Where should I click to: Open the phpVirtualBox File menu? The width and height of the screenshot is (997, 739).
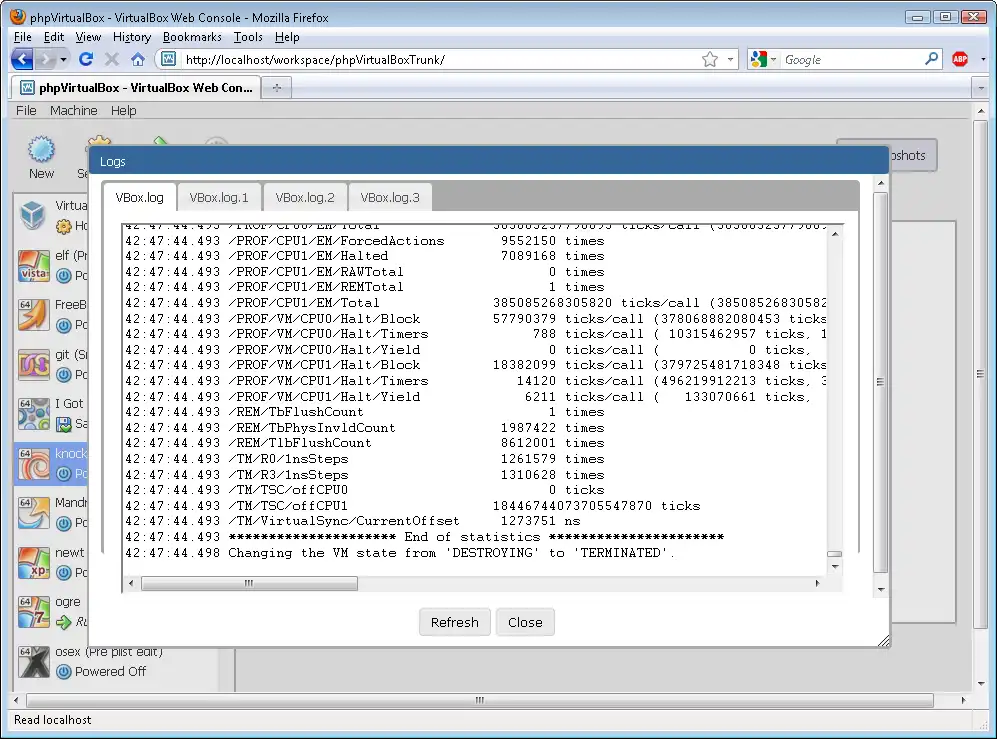click(x=26, y=111)
